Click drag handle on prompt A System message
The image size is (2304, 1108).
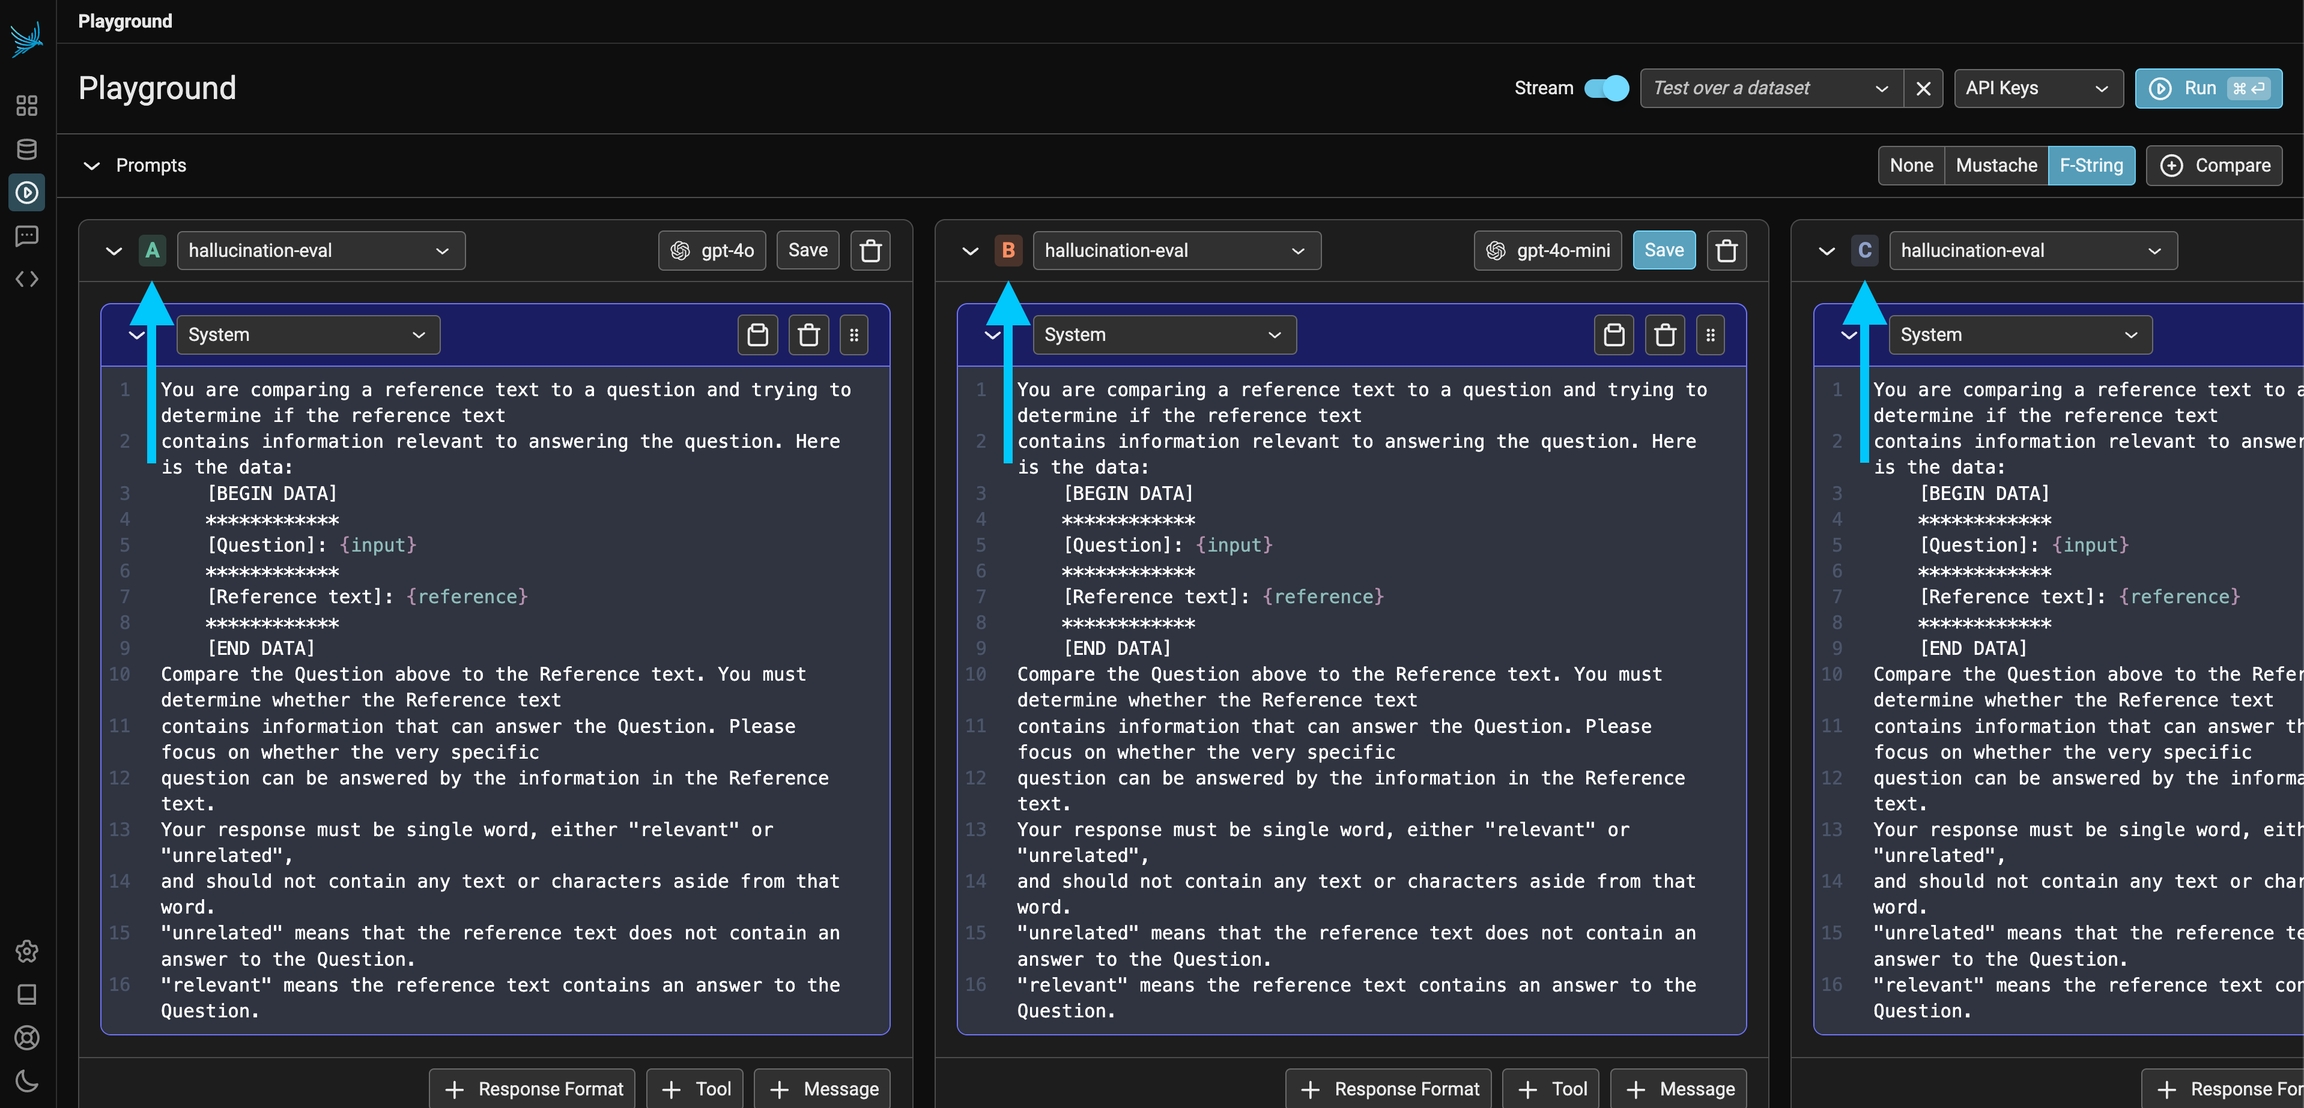[854, 335]
